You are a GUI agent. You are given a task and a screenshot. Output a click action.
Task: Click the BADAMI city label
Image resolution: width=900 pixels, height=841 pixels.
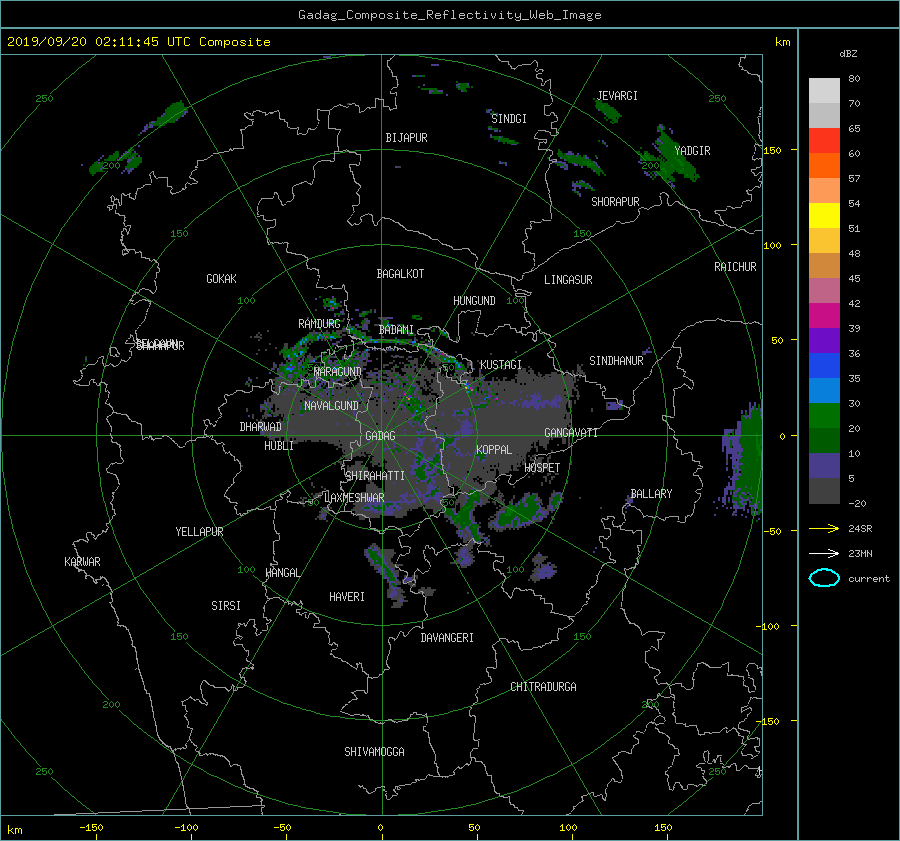[396, 330]
